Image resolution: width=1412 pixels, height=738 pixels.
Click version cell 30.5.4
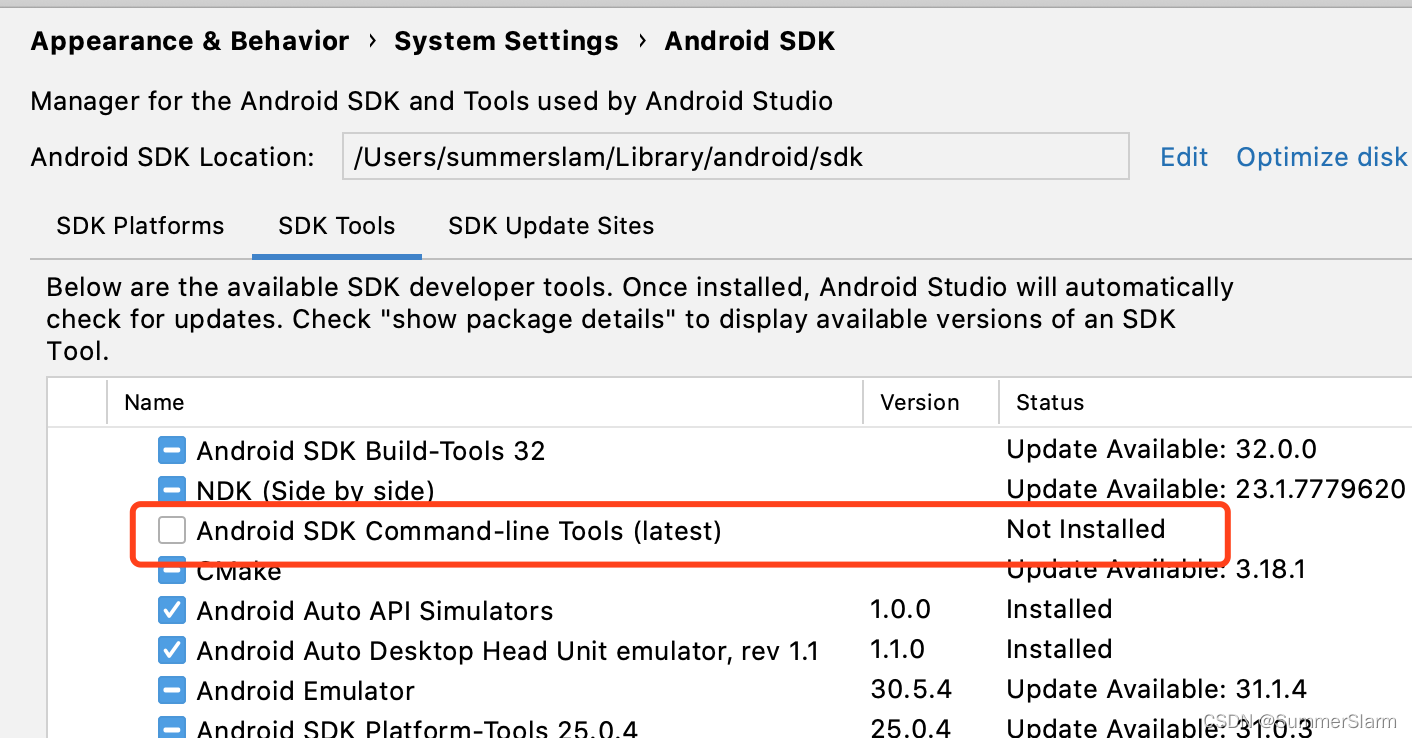(x=911, y=690)
